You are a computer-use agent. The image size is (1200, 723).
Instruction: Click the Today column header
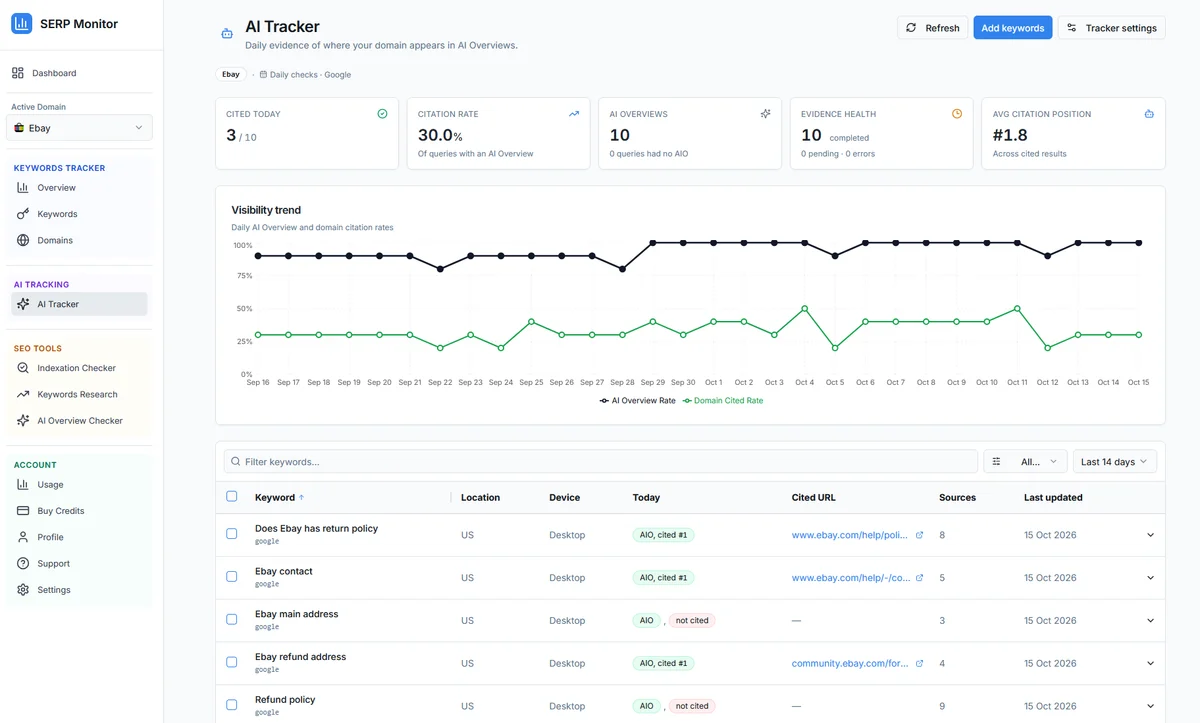coord(646,497)
